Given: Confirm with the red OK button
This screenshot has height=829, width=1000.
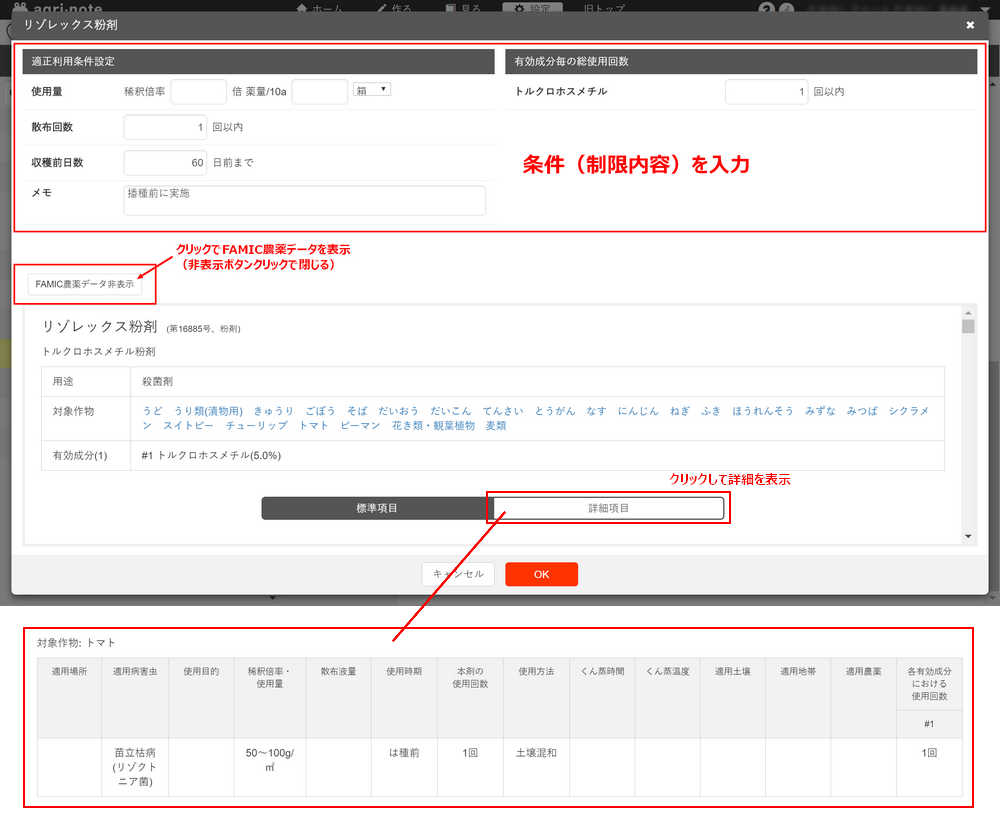Looking at the screenshot, I should click(x=541, y=574).
